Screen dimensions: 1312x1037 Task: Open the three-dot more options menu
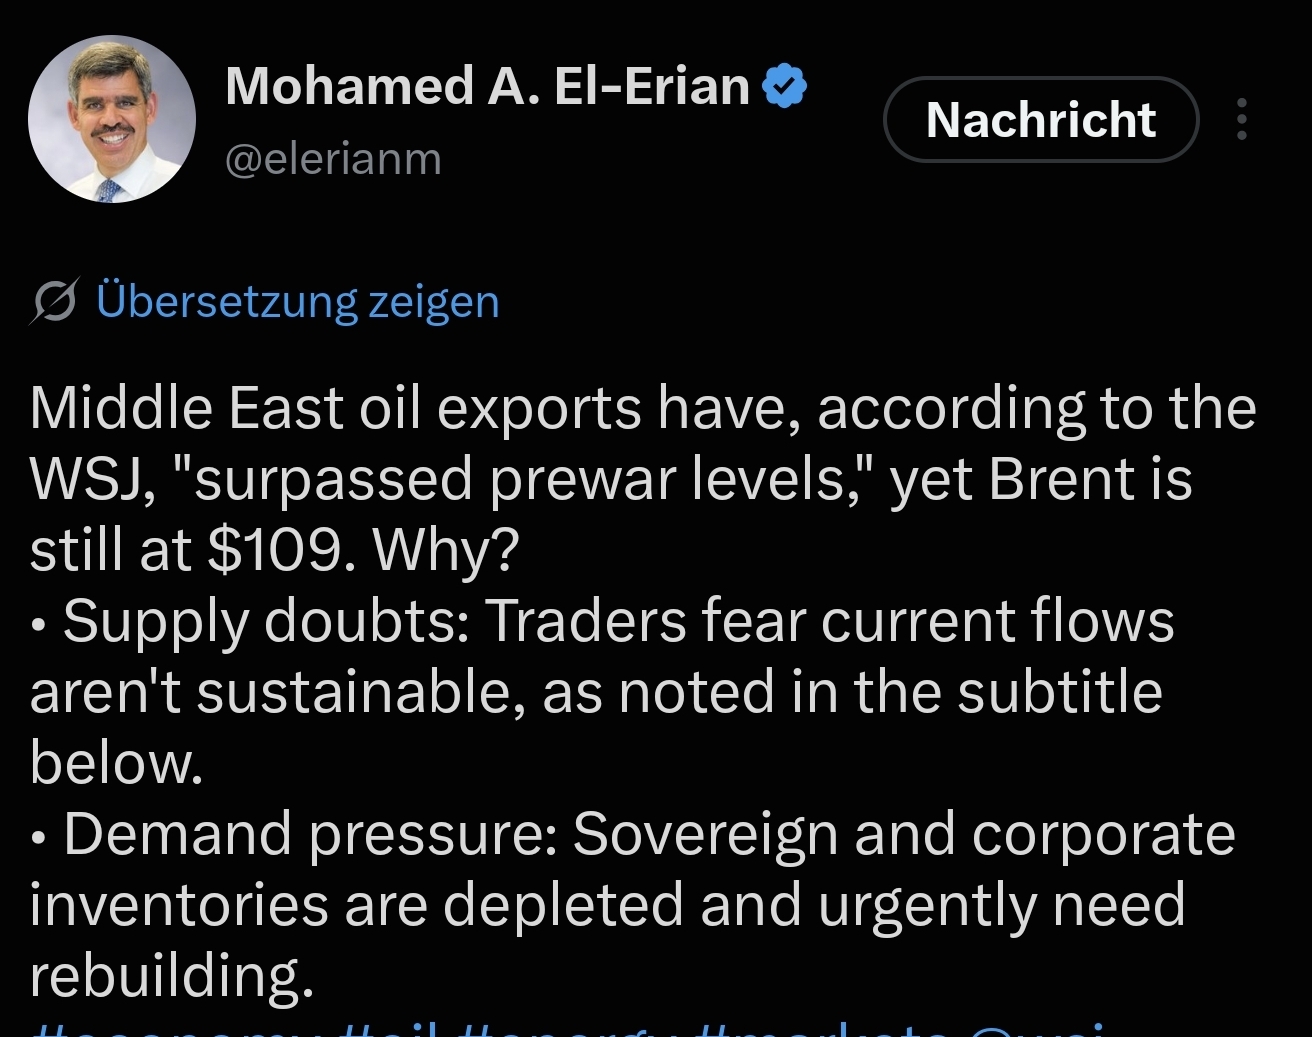click(1241, 119)
